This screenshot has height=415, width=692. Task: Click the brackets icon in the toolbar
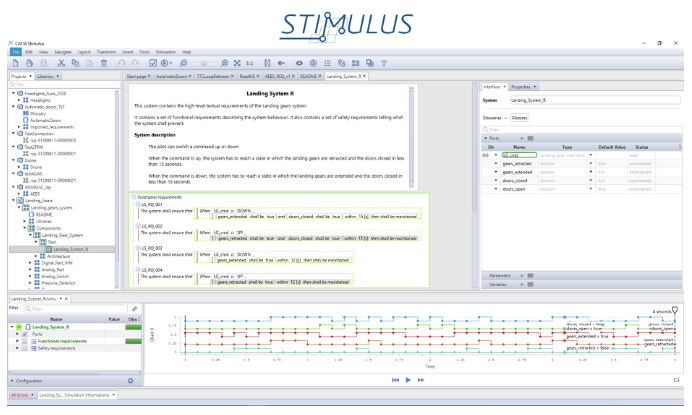click(267, 63)
